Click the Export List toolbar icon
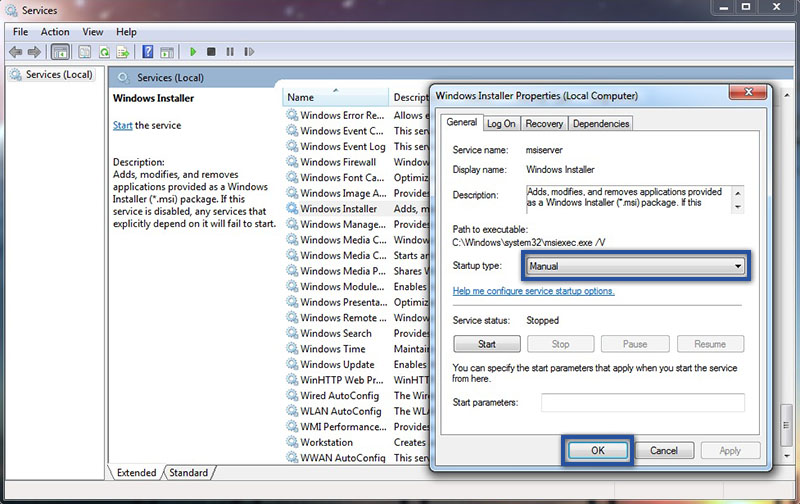Screen dimensions: 800x504 [x=123, y=52]
